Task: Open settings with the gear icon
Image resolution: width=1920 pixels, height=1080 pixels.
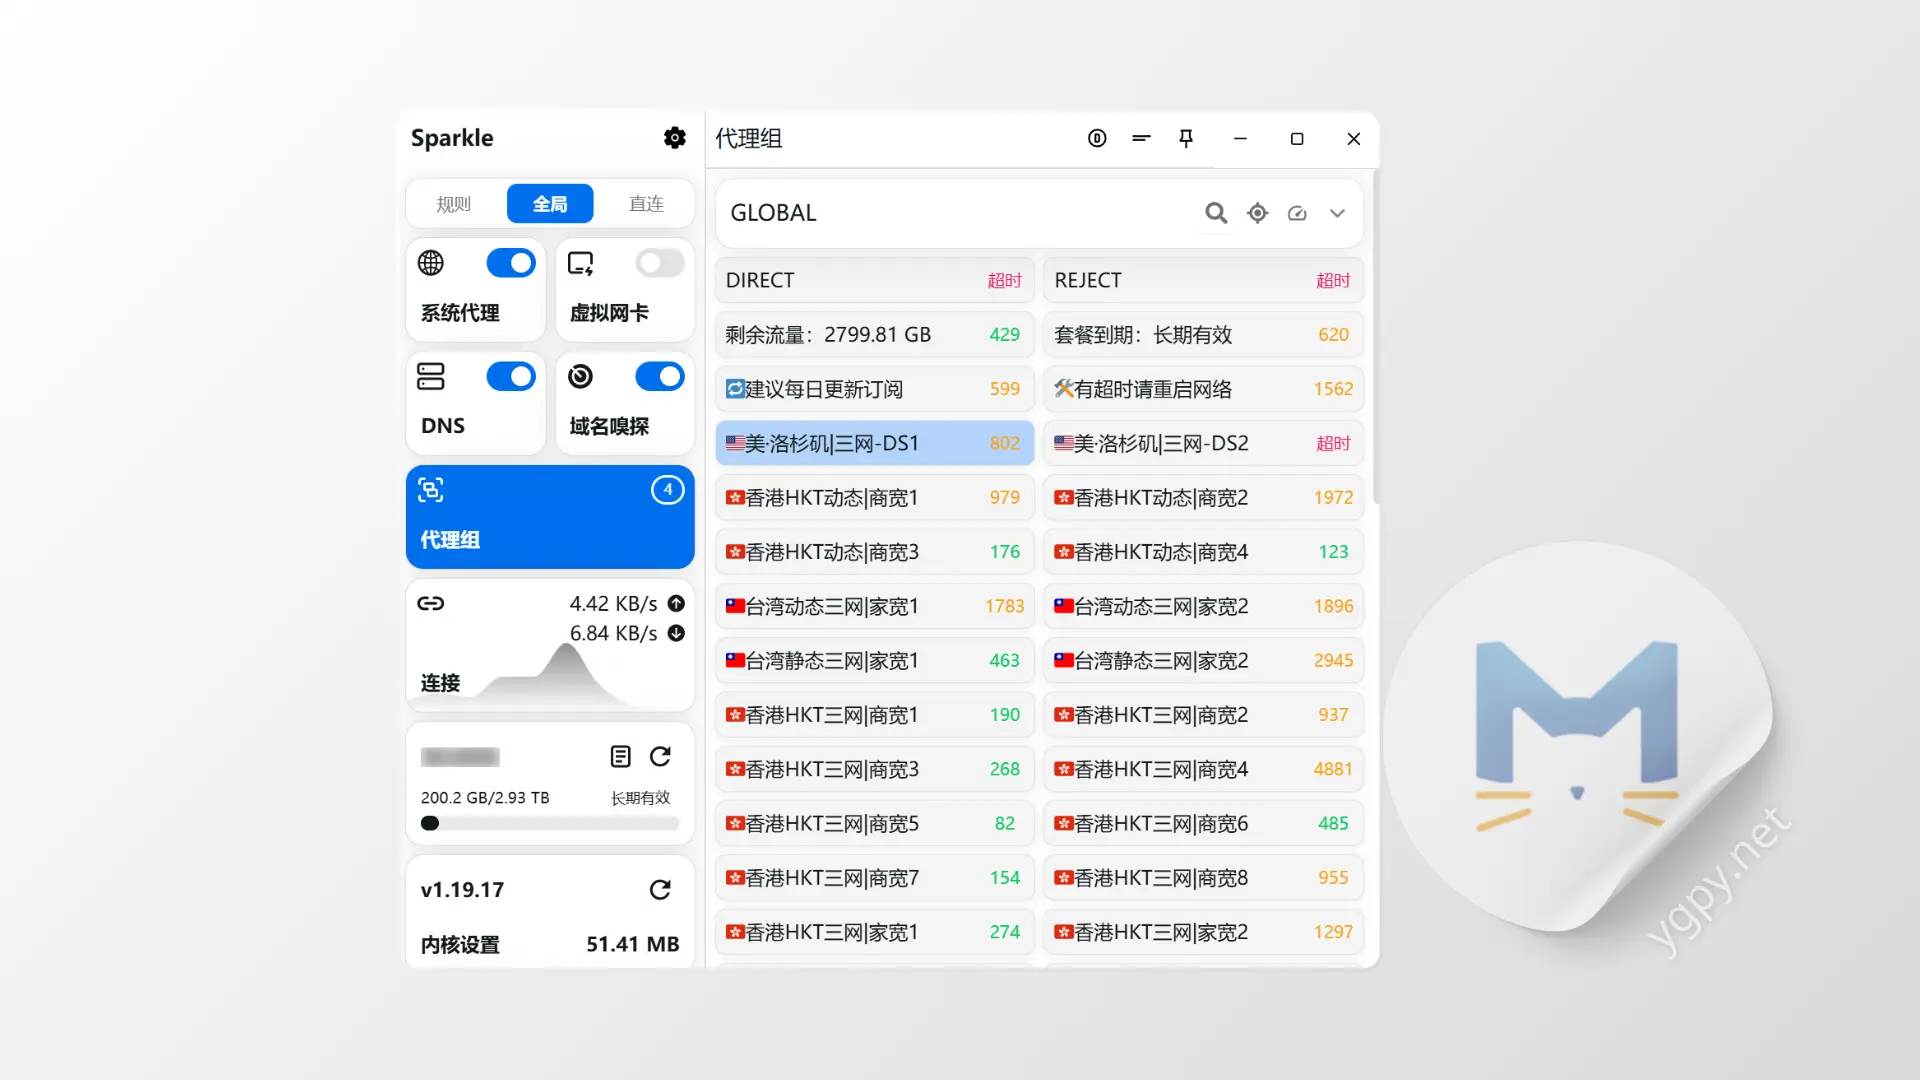Action: coord(675,138)
